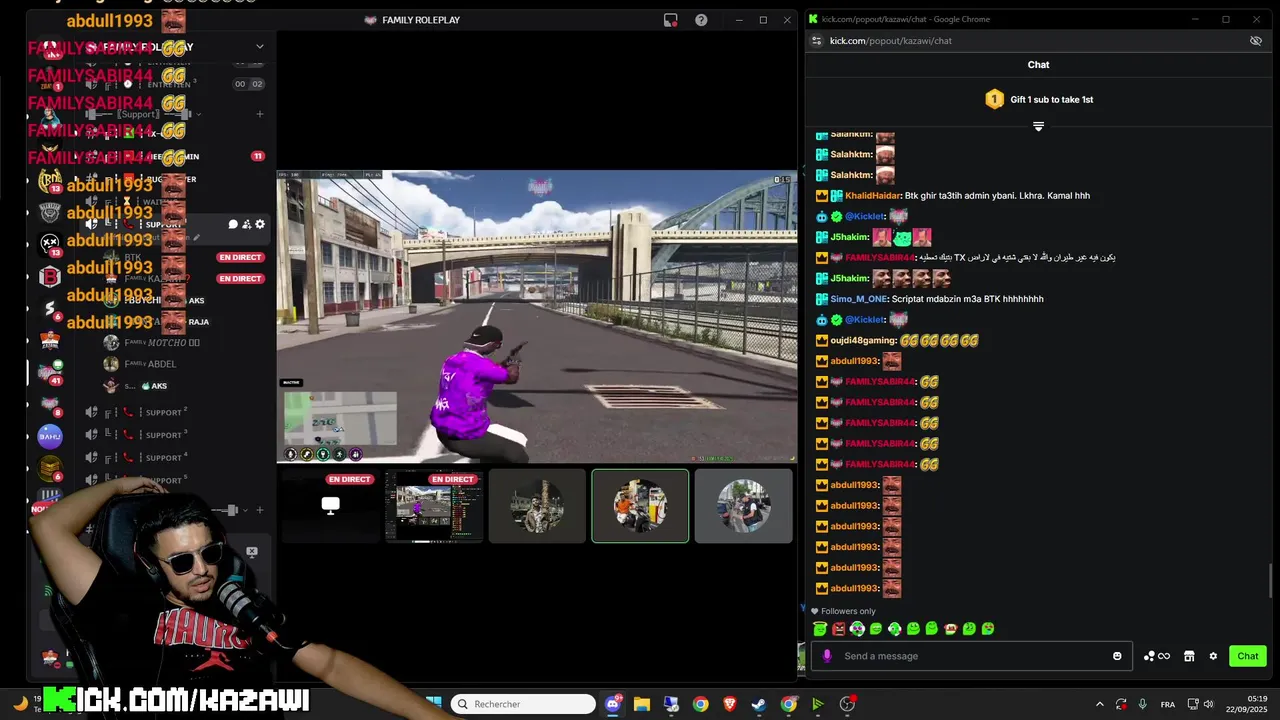Open chat icon on the Support voice channel
The image size is (1280, 720).
(233, 224)
